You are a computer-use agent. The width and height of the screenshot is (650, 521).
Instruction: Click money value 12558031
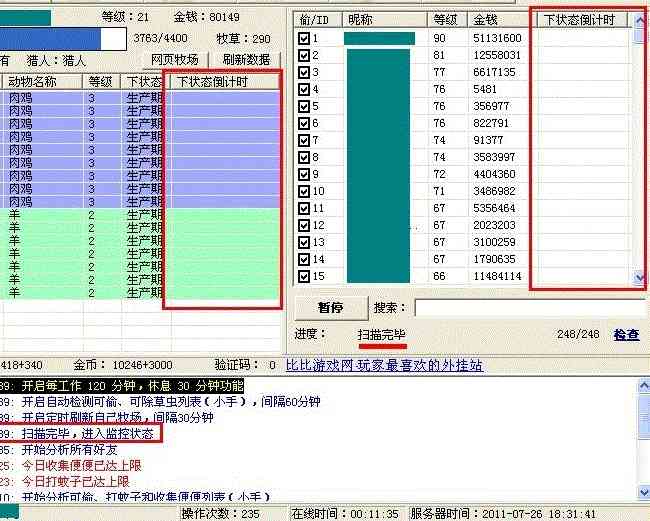[497, 55]
